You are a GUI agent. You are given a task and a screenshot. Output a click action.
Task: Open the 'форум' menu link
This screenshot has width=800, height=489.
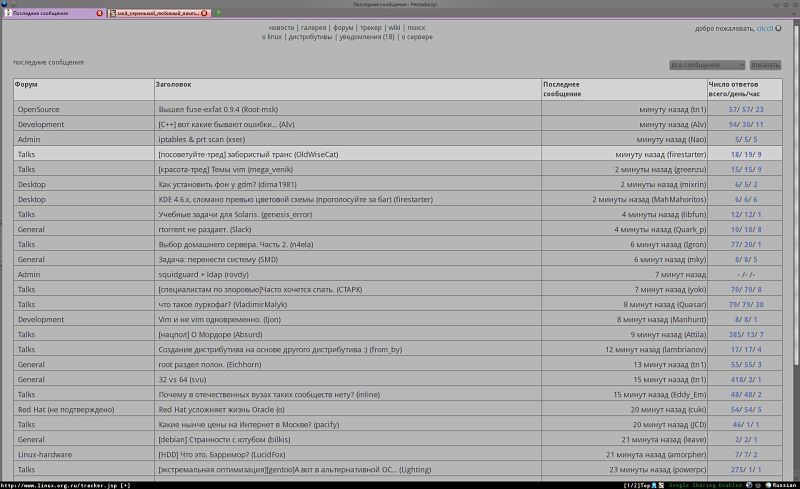343,28
